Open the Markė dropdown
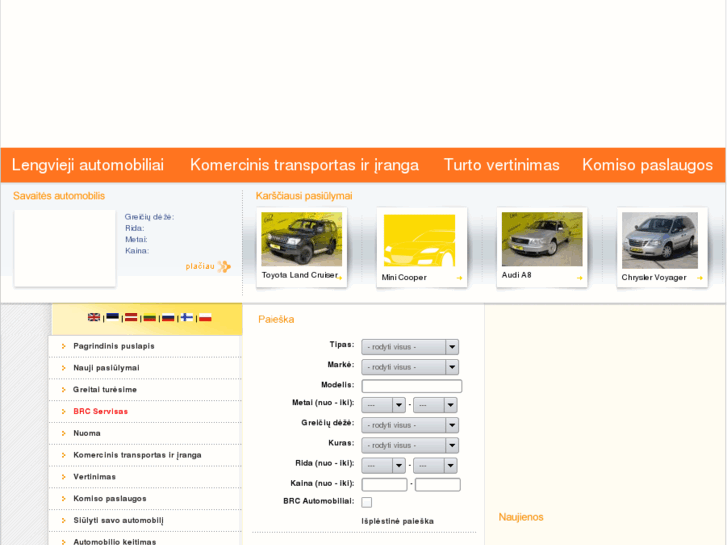This screenshot has height=545, width=727. [410, 367]
